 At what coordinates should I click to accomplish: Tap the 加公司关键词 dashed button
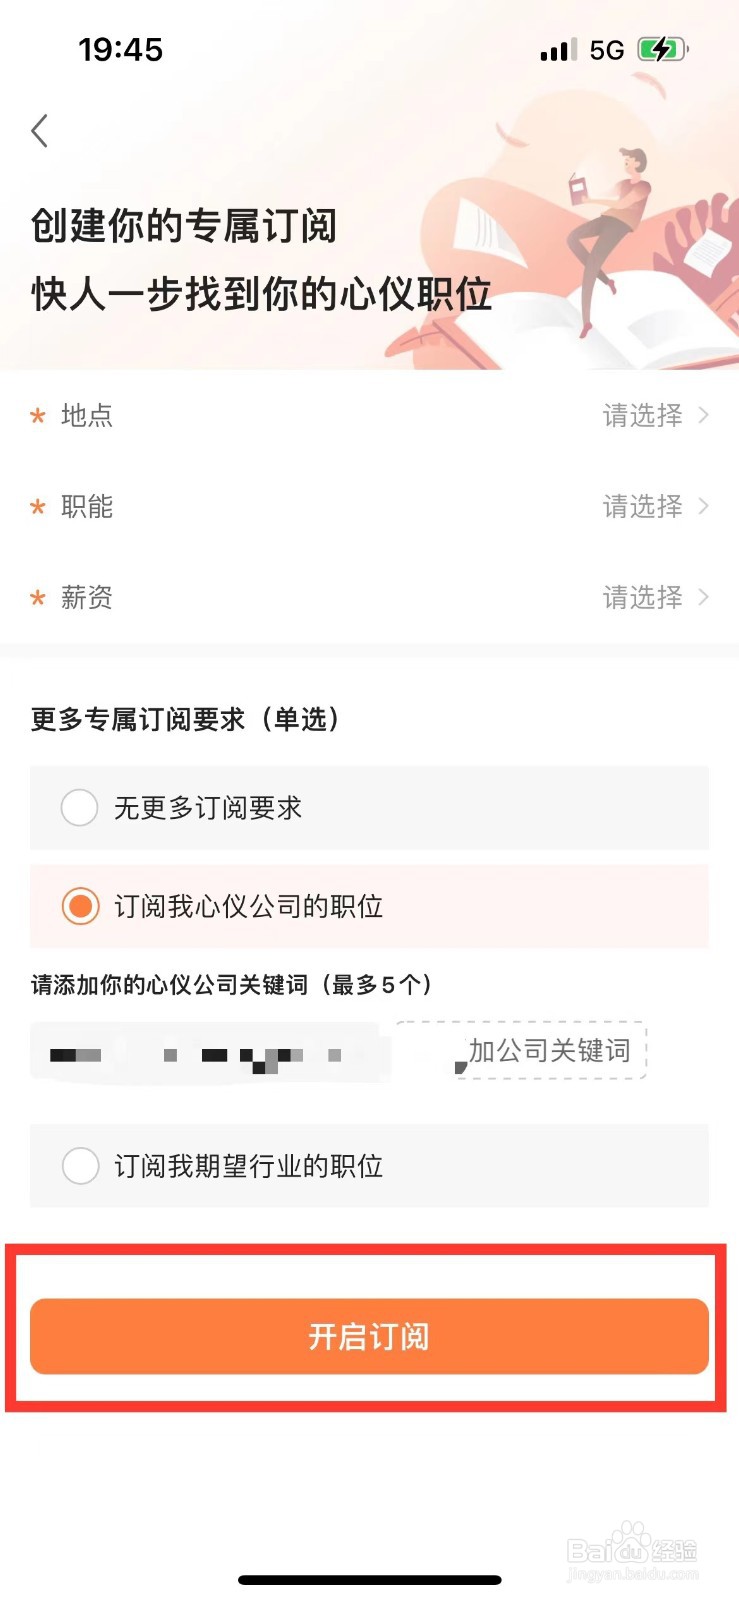point(548,1050)
